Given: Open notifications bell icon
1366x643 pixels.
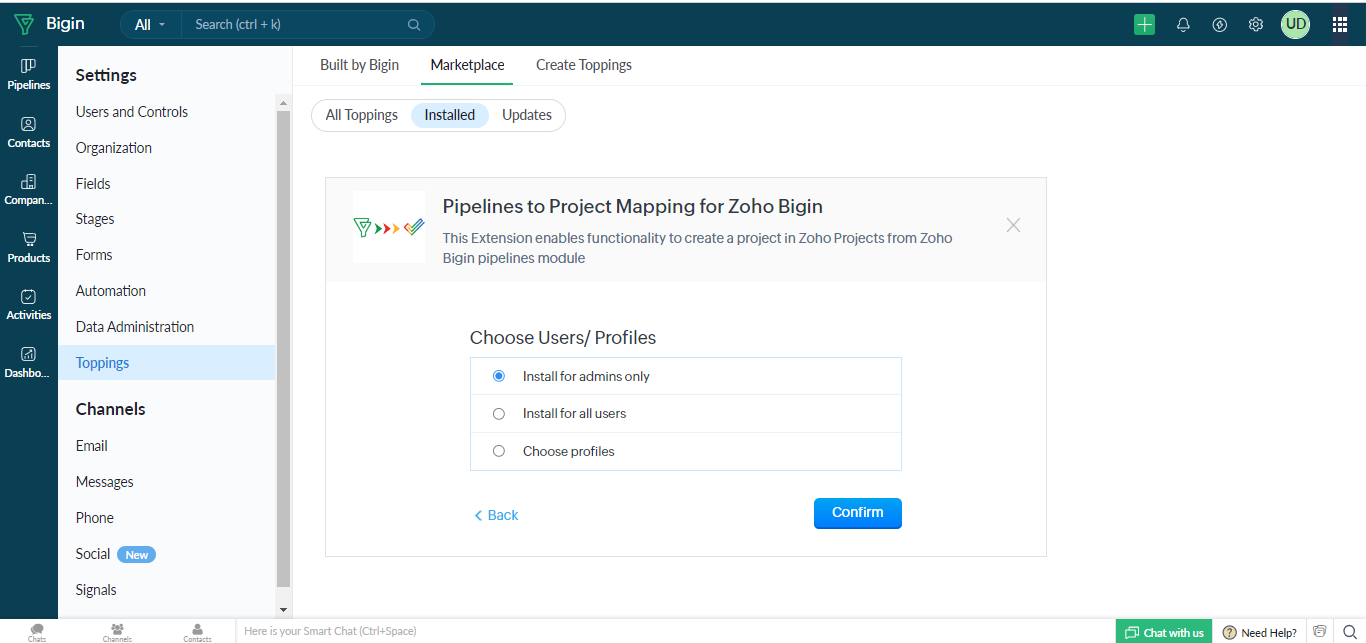Looking at the screenshot, I should point(1183,25).
